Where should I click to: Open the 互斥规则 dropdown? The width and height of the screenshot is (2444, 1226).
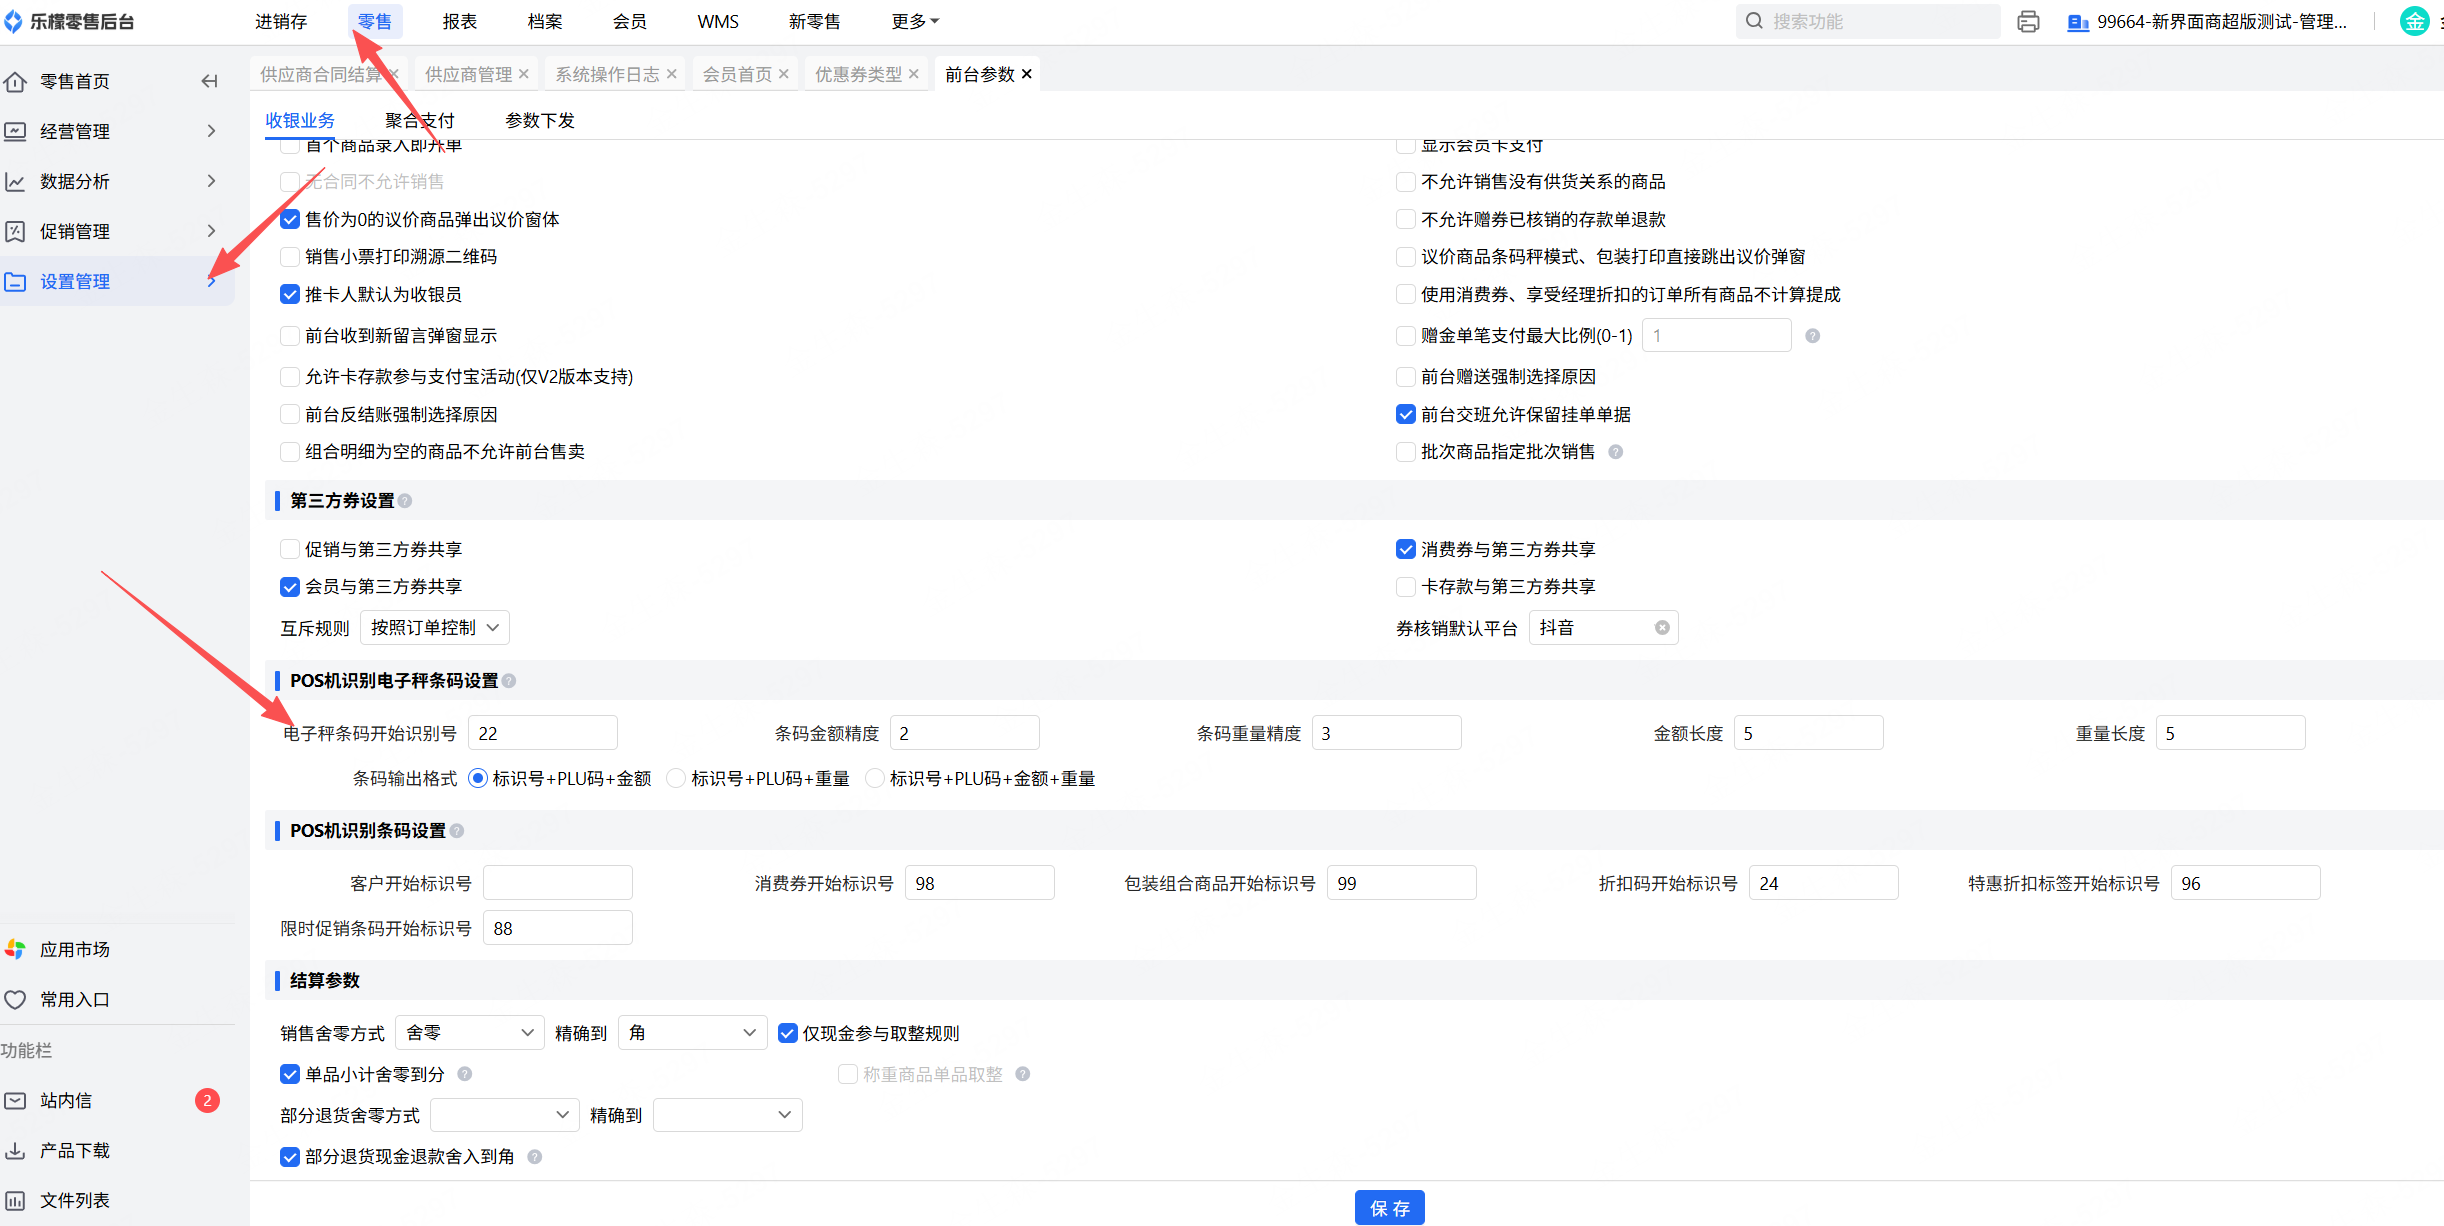pyautogui.click(x=434, y=628)
